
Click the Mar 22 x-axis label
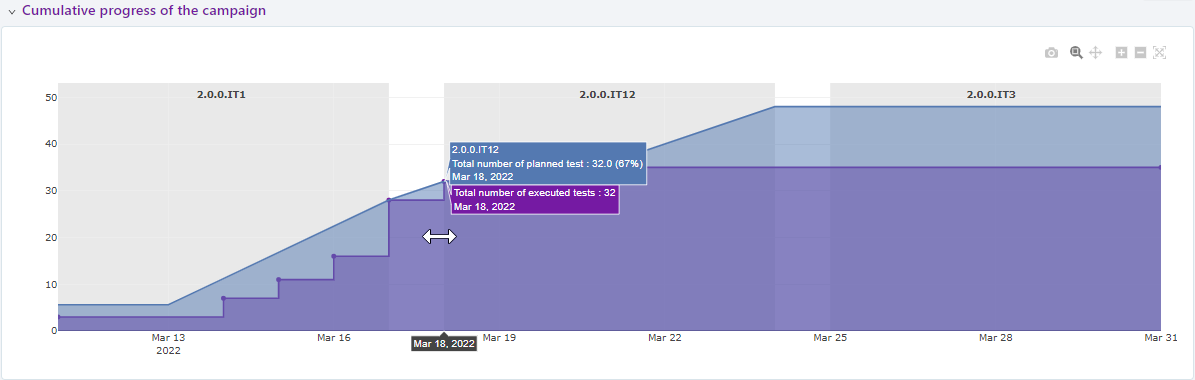[x=665, y=337]
